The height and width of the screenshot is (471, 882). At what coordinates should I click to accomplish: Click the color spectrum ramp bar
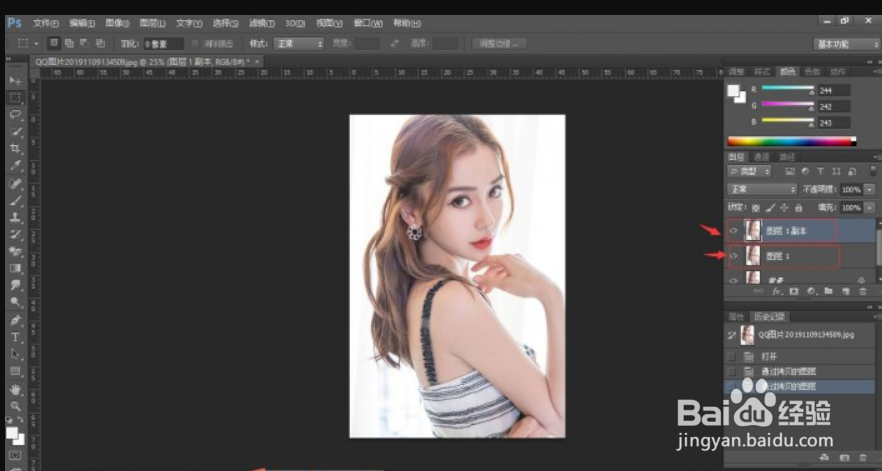(791, 141)
